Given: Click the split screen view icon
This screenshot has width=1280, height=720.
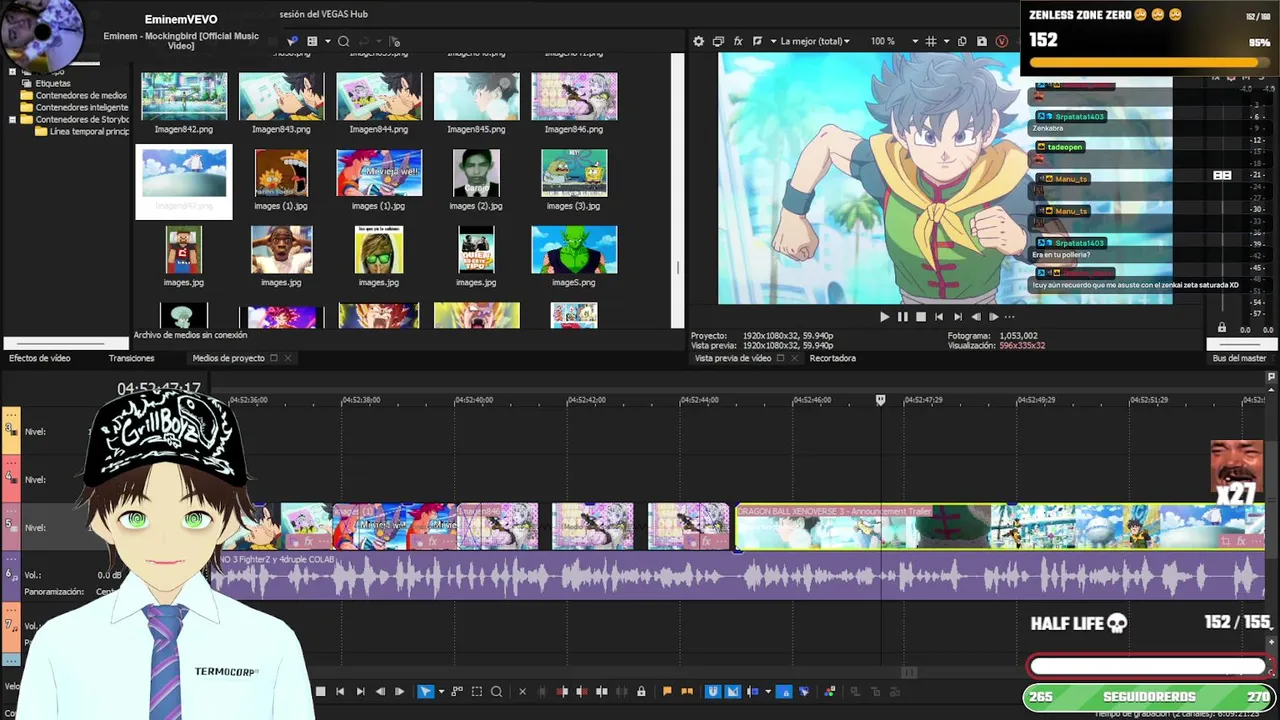Looking at the screenshot, I should point(757,41).
